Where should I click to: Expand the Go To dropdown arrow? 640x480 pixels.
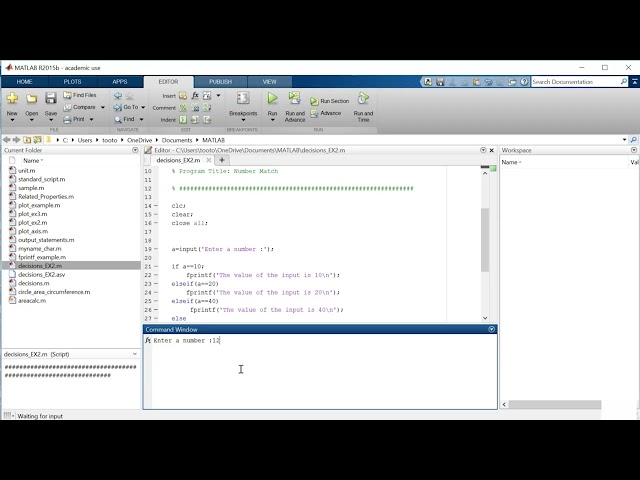(143, 107)
